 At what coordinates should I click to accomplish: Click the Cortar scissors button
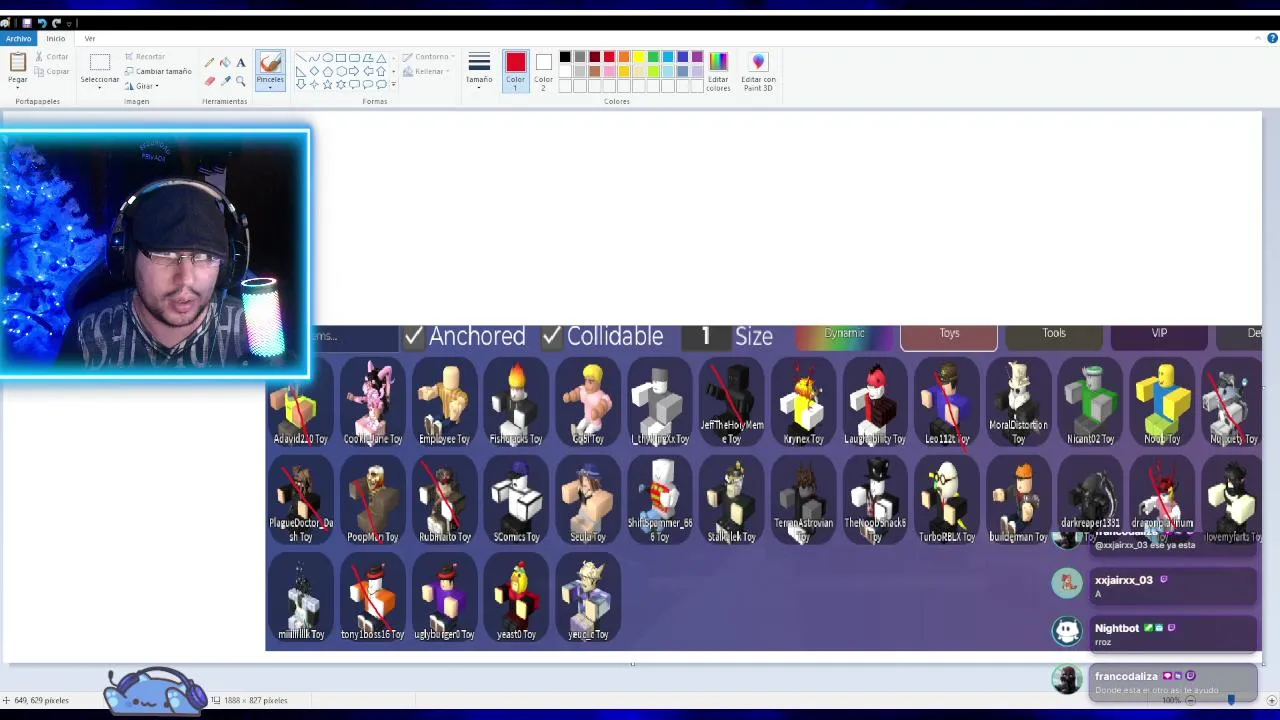[52, 57]
